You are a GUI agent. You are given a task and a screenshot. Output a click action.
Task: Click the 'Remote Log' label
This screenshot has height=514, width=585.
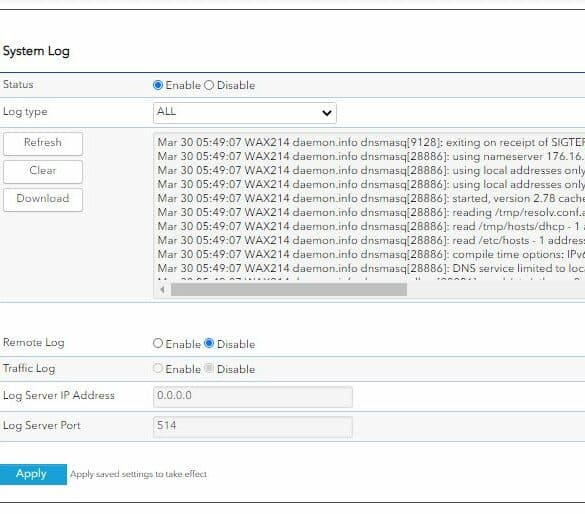coord(34,343)
